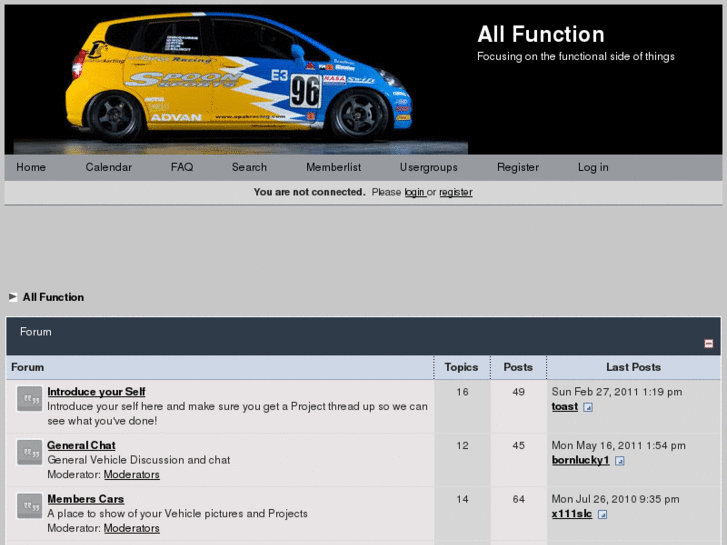Open the Log in menu item
Viewport: 727px width, 545px height.
(593, 167)
